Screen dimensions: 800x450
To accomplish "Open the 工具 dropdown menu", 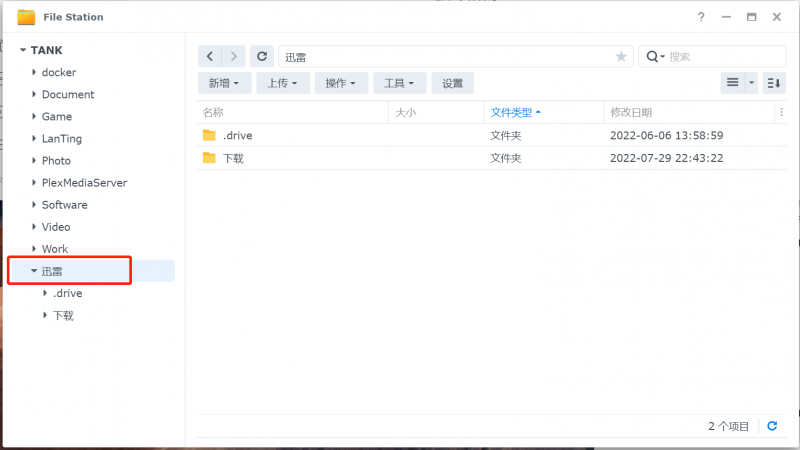I will 400,83.
